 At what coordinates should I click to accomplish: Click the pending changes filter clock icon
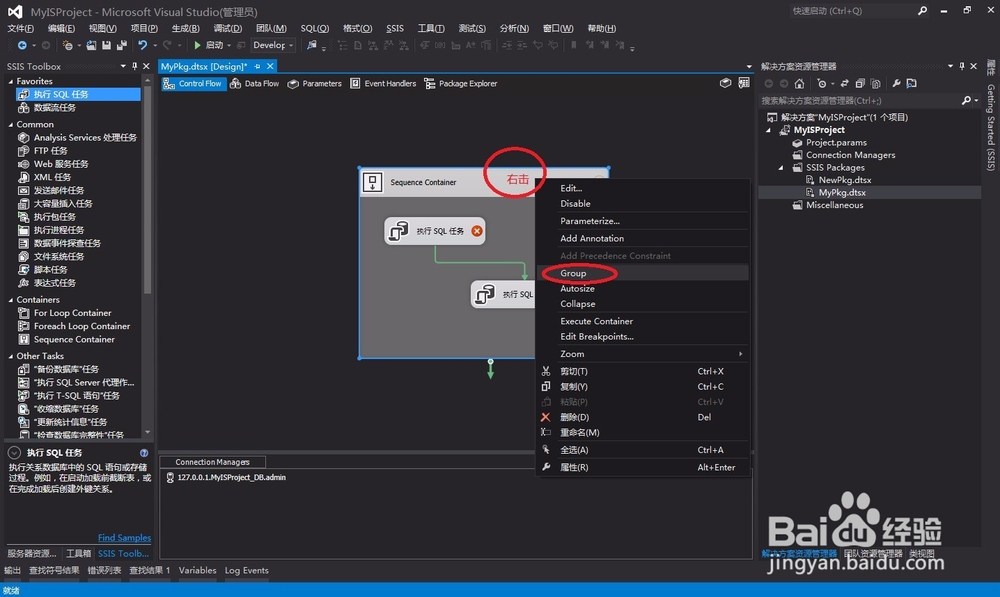tap(823, 84)
